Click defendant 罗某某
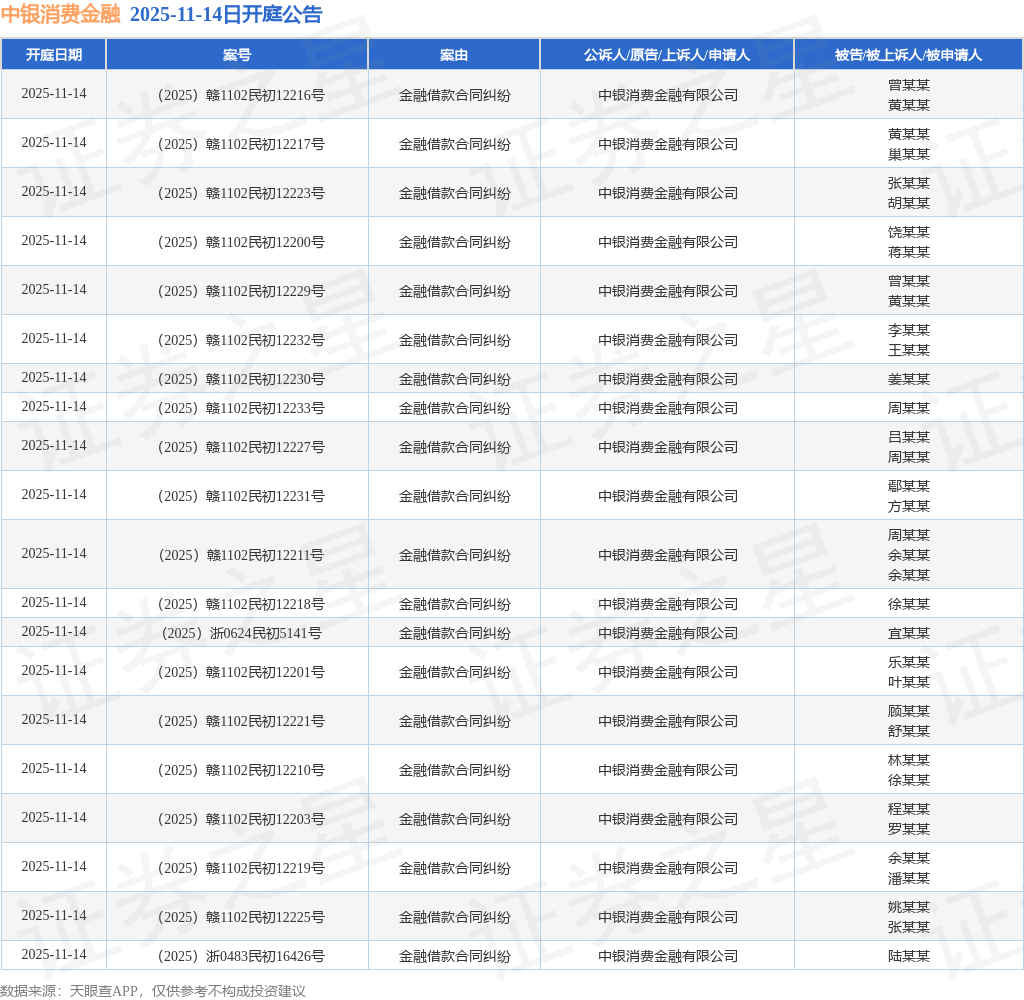The image size is (1024, 1000). 908,829
